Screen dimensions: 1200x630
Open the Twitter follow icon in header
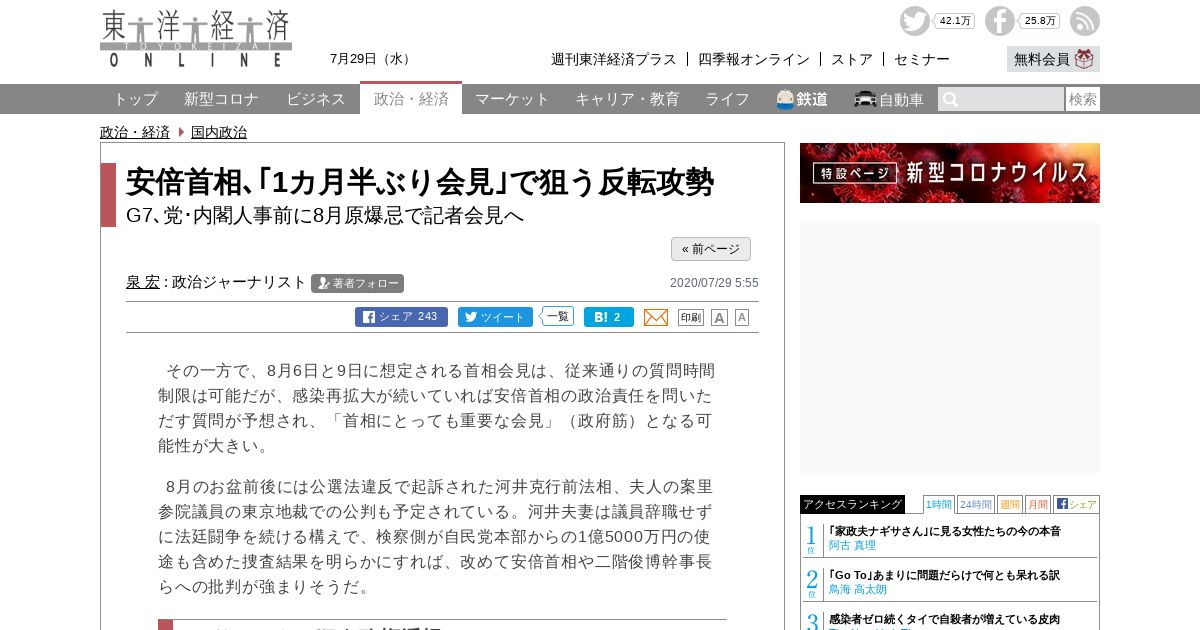914,21
